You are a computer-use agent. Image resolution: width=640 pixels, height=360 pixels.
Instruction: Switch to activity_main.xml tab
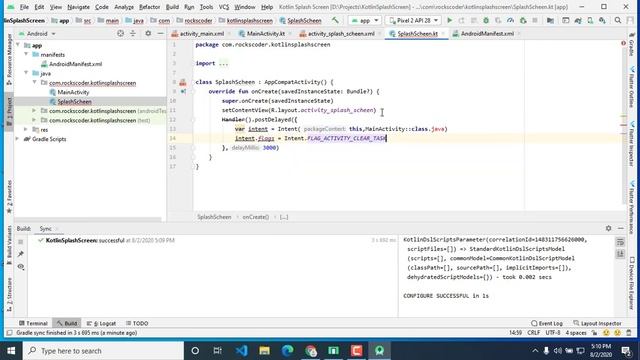202,33
